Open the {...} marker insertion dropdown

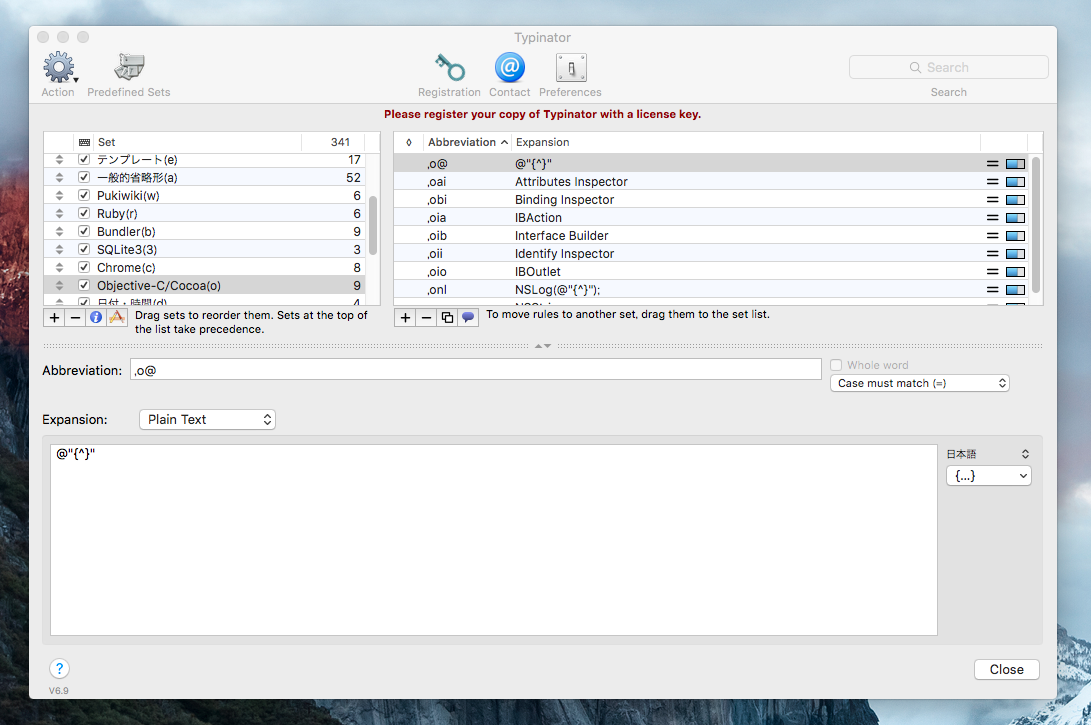tap(988, 476)
